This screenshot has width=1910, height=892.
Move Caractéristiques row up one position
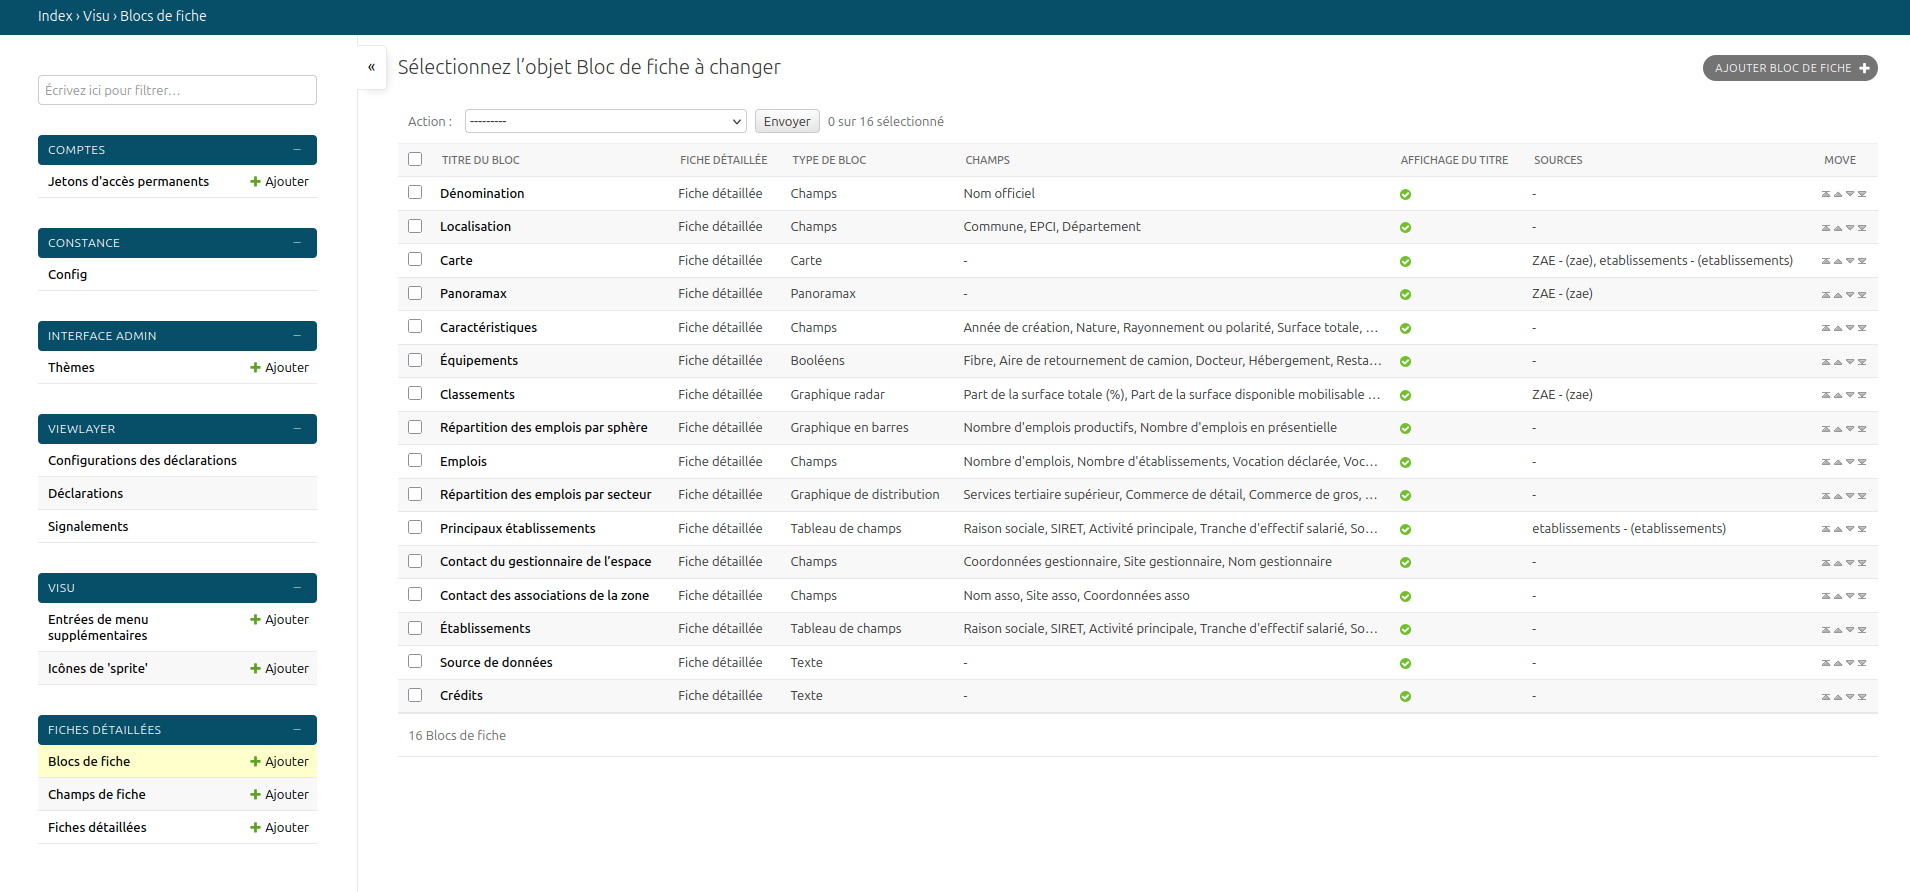pyautogui.click(x=1838, y=328)
